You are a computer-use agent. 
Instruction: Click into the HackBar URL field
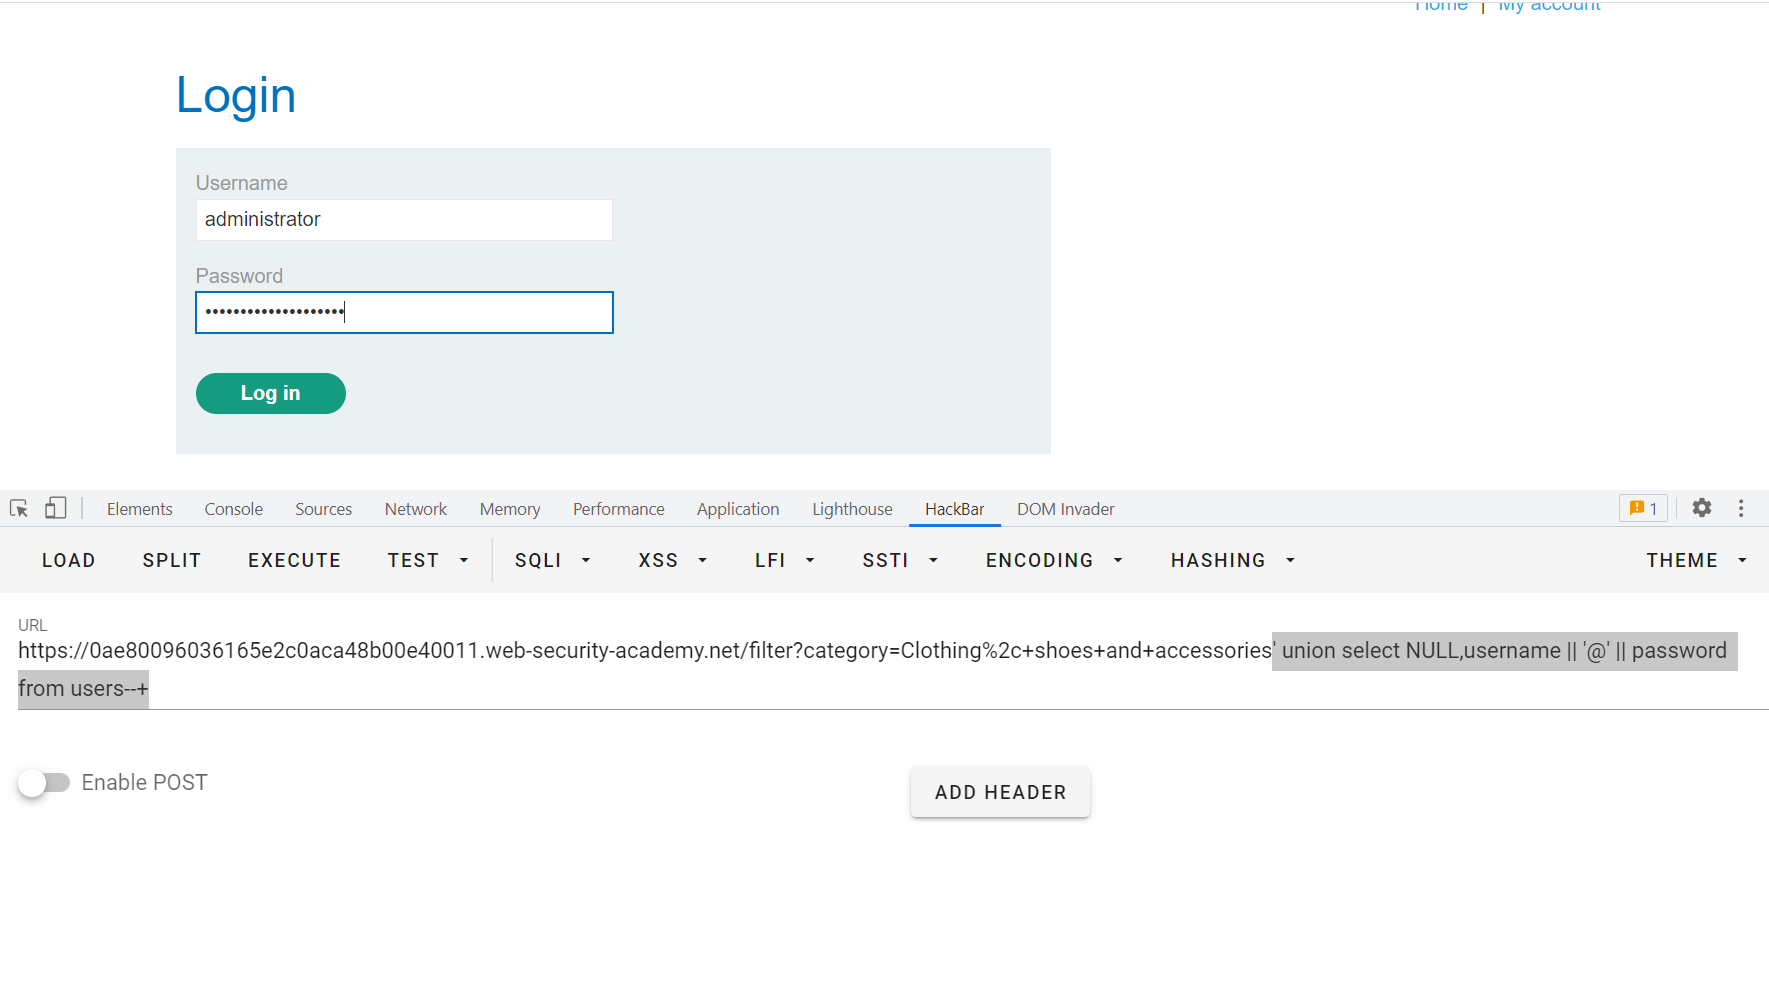(893, 670)
